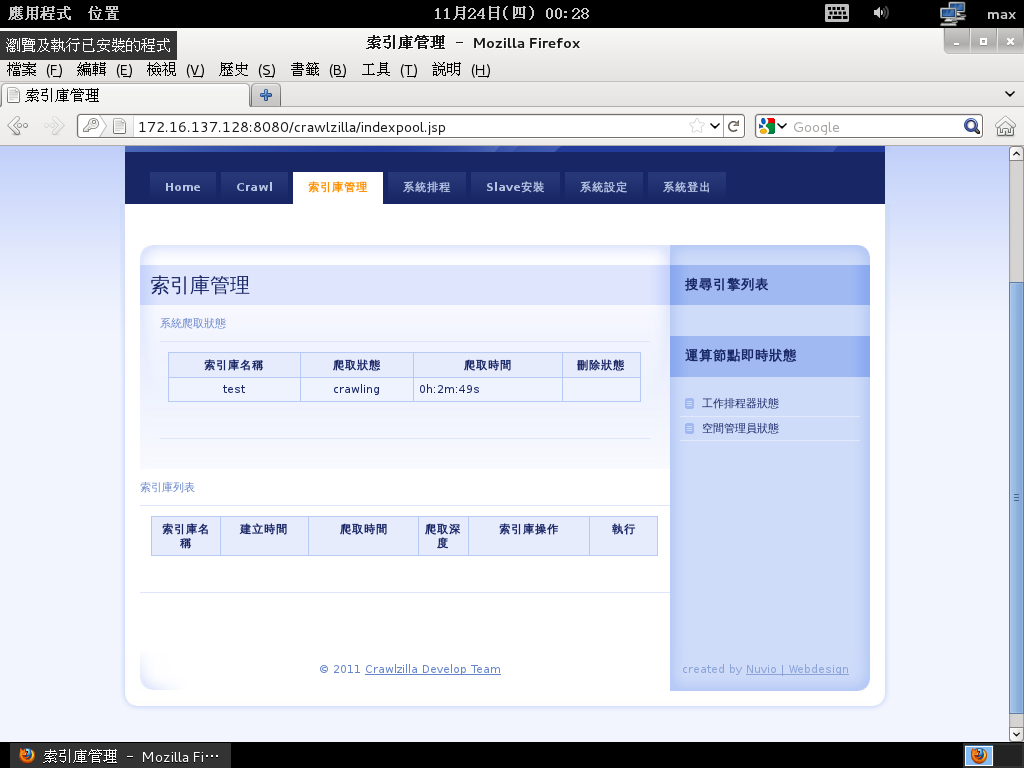1024x768 pixels.
Task: Click the '0h:2m:49s' crawl time cell
Action: (x=487, y=389)
